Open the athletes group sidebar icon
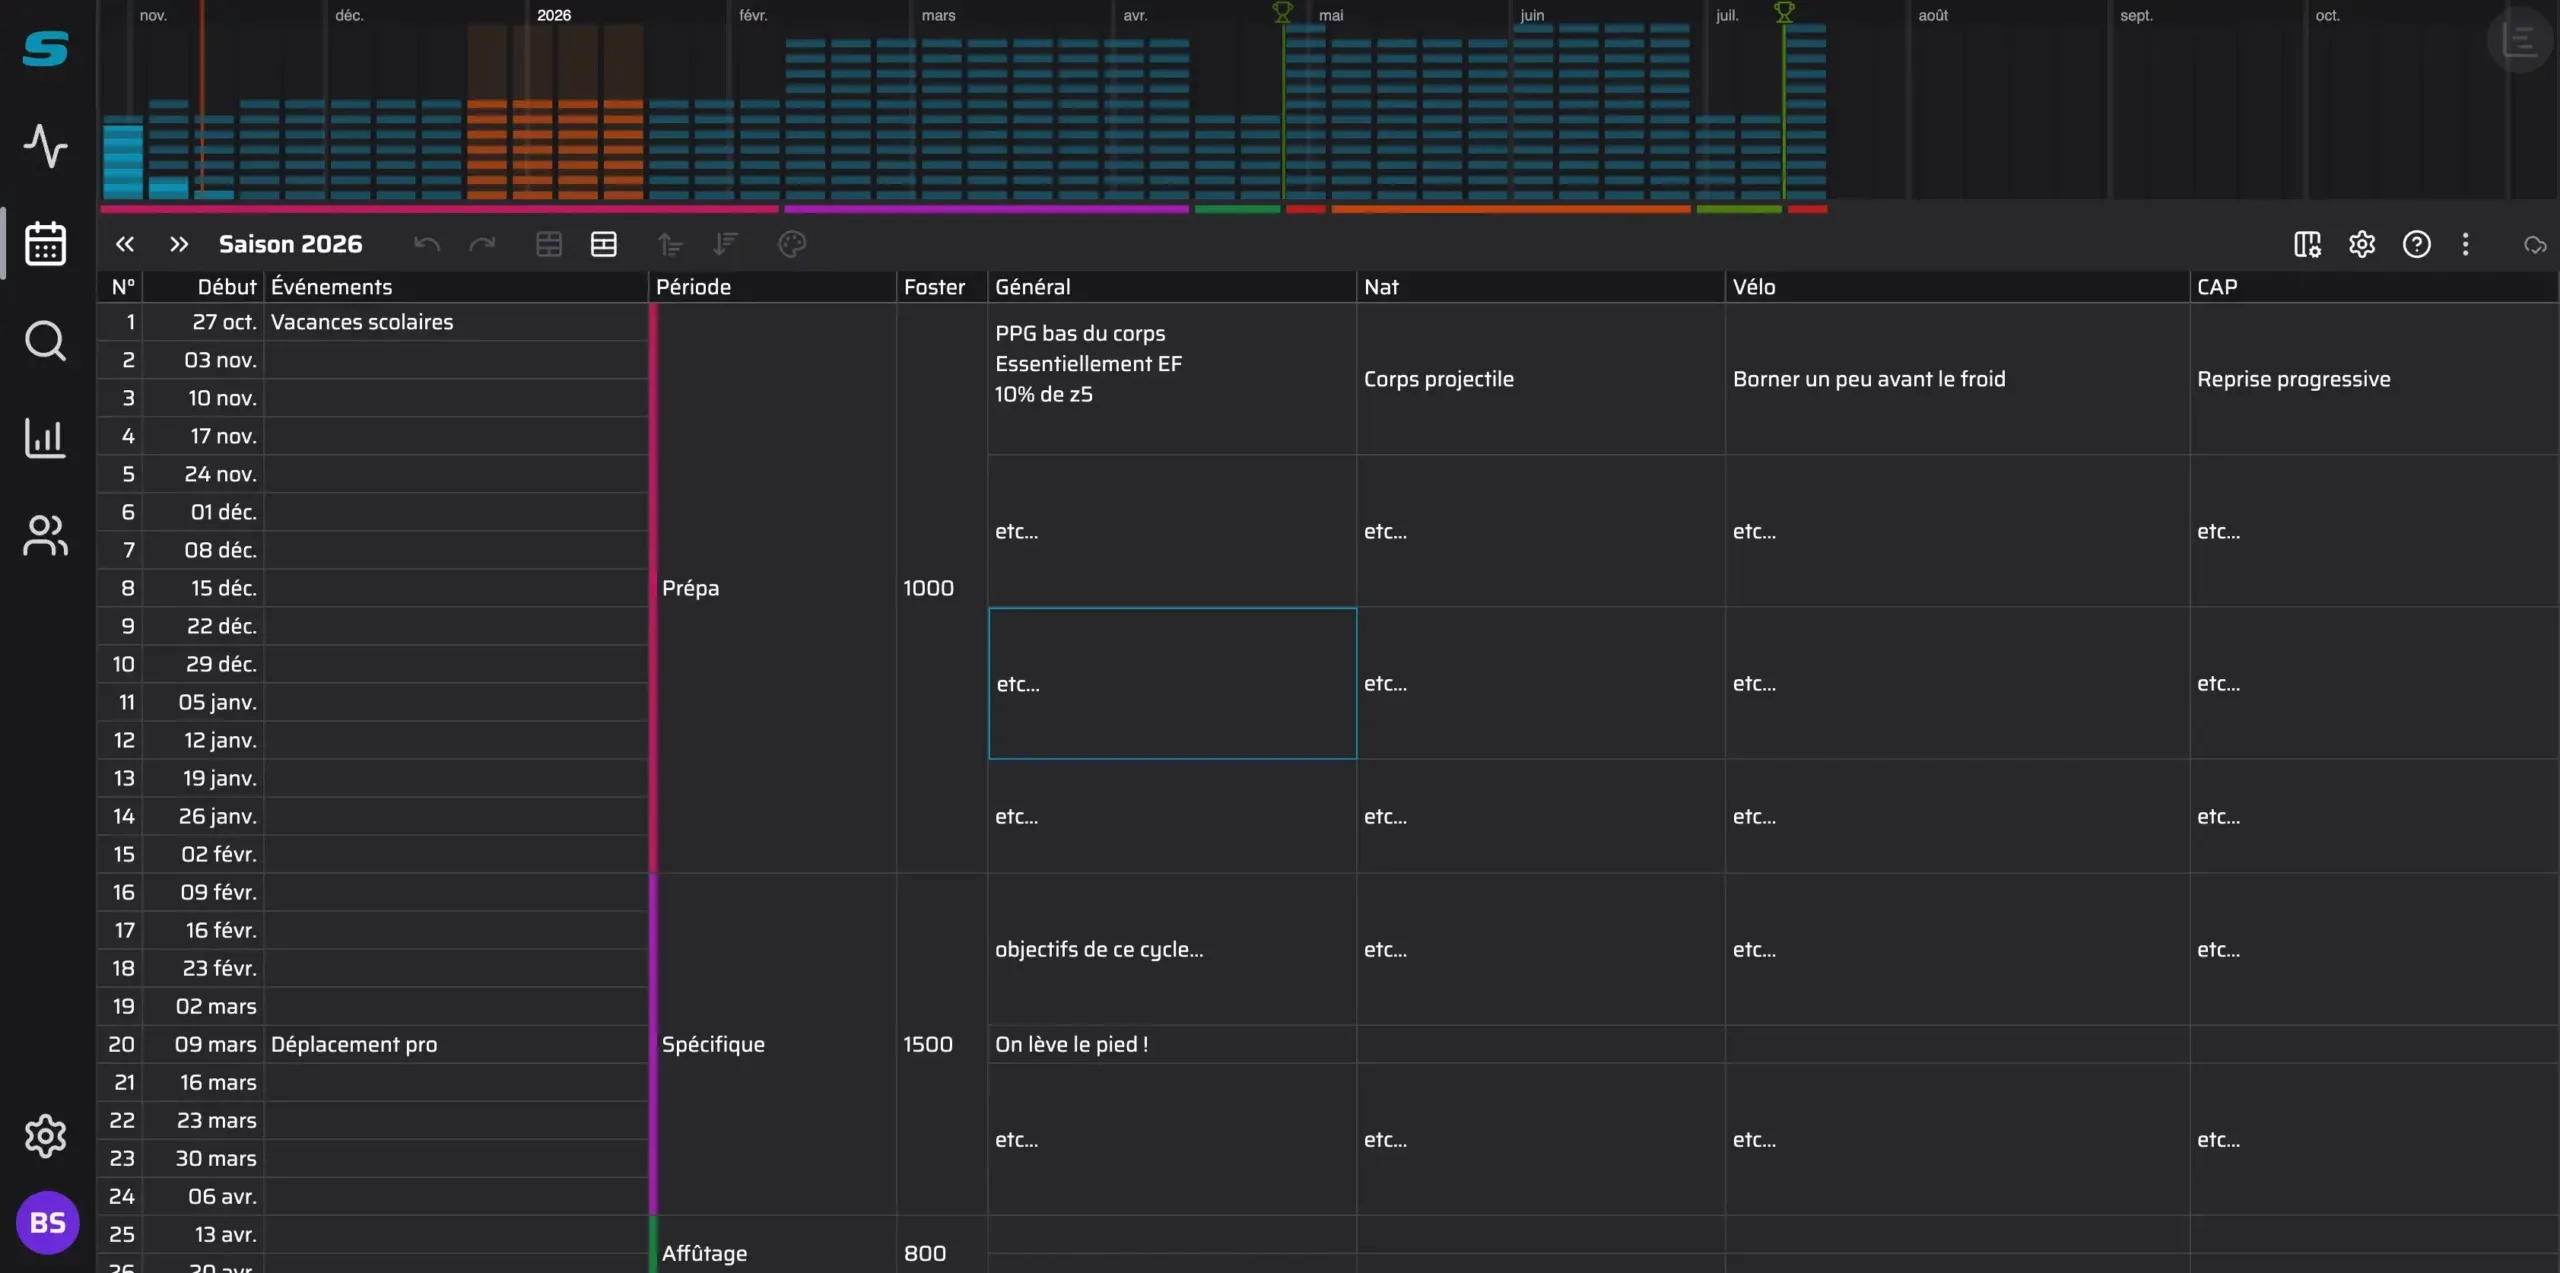2560x1273 pixels. (x=45, y=536)
